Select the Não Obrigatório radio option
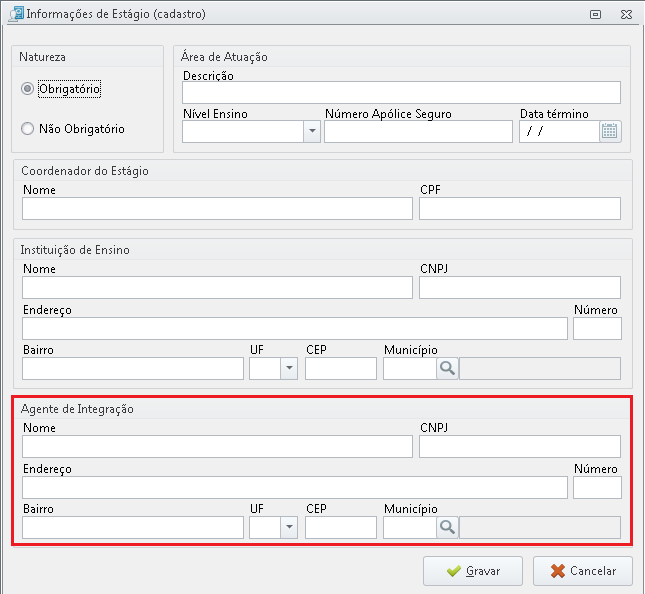The width and height of the screenshot is (645, 594). [x=27, y=128]
